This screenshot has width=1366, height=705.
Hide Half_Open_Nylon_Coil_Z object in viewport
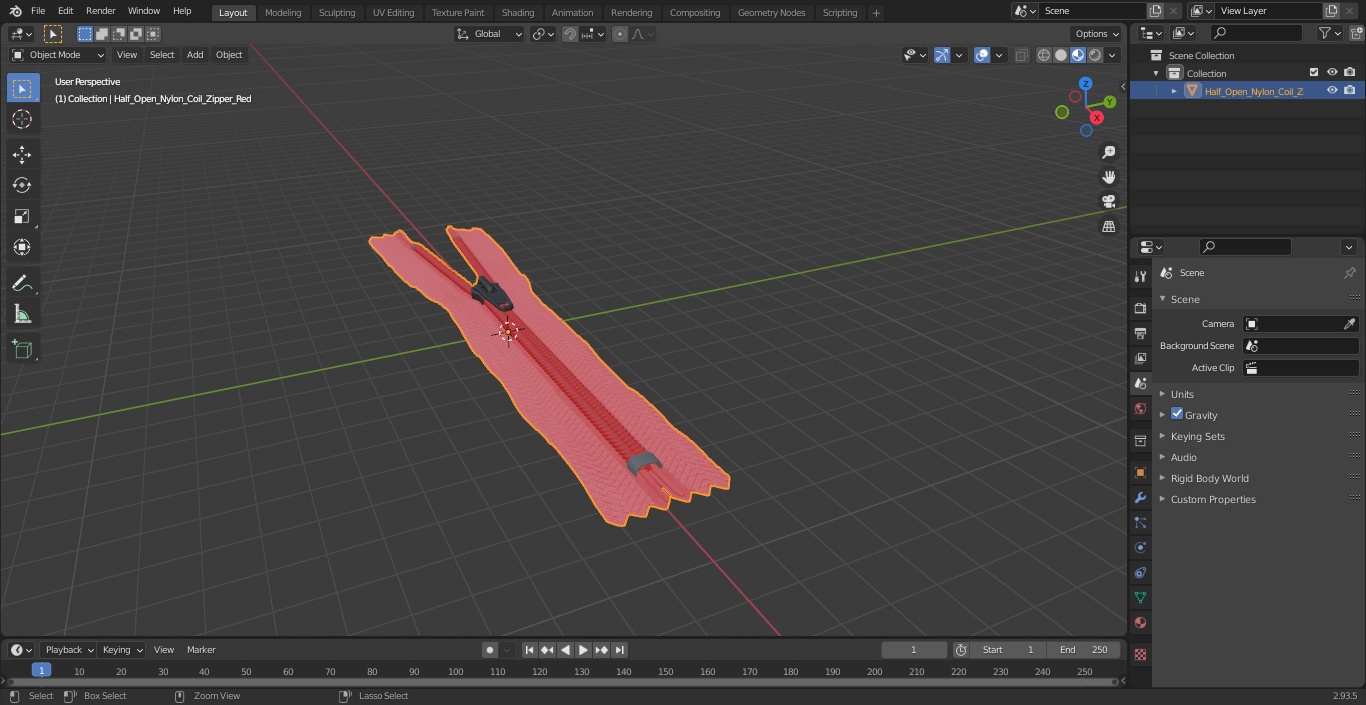[x=1332, y=90]
